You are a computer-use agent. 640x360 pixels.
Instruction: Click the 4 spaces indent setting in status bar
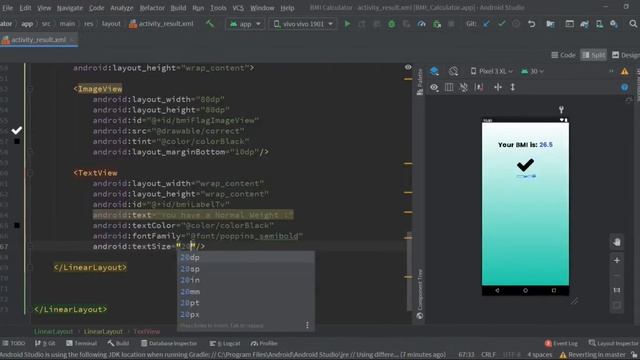coord(540,355)
